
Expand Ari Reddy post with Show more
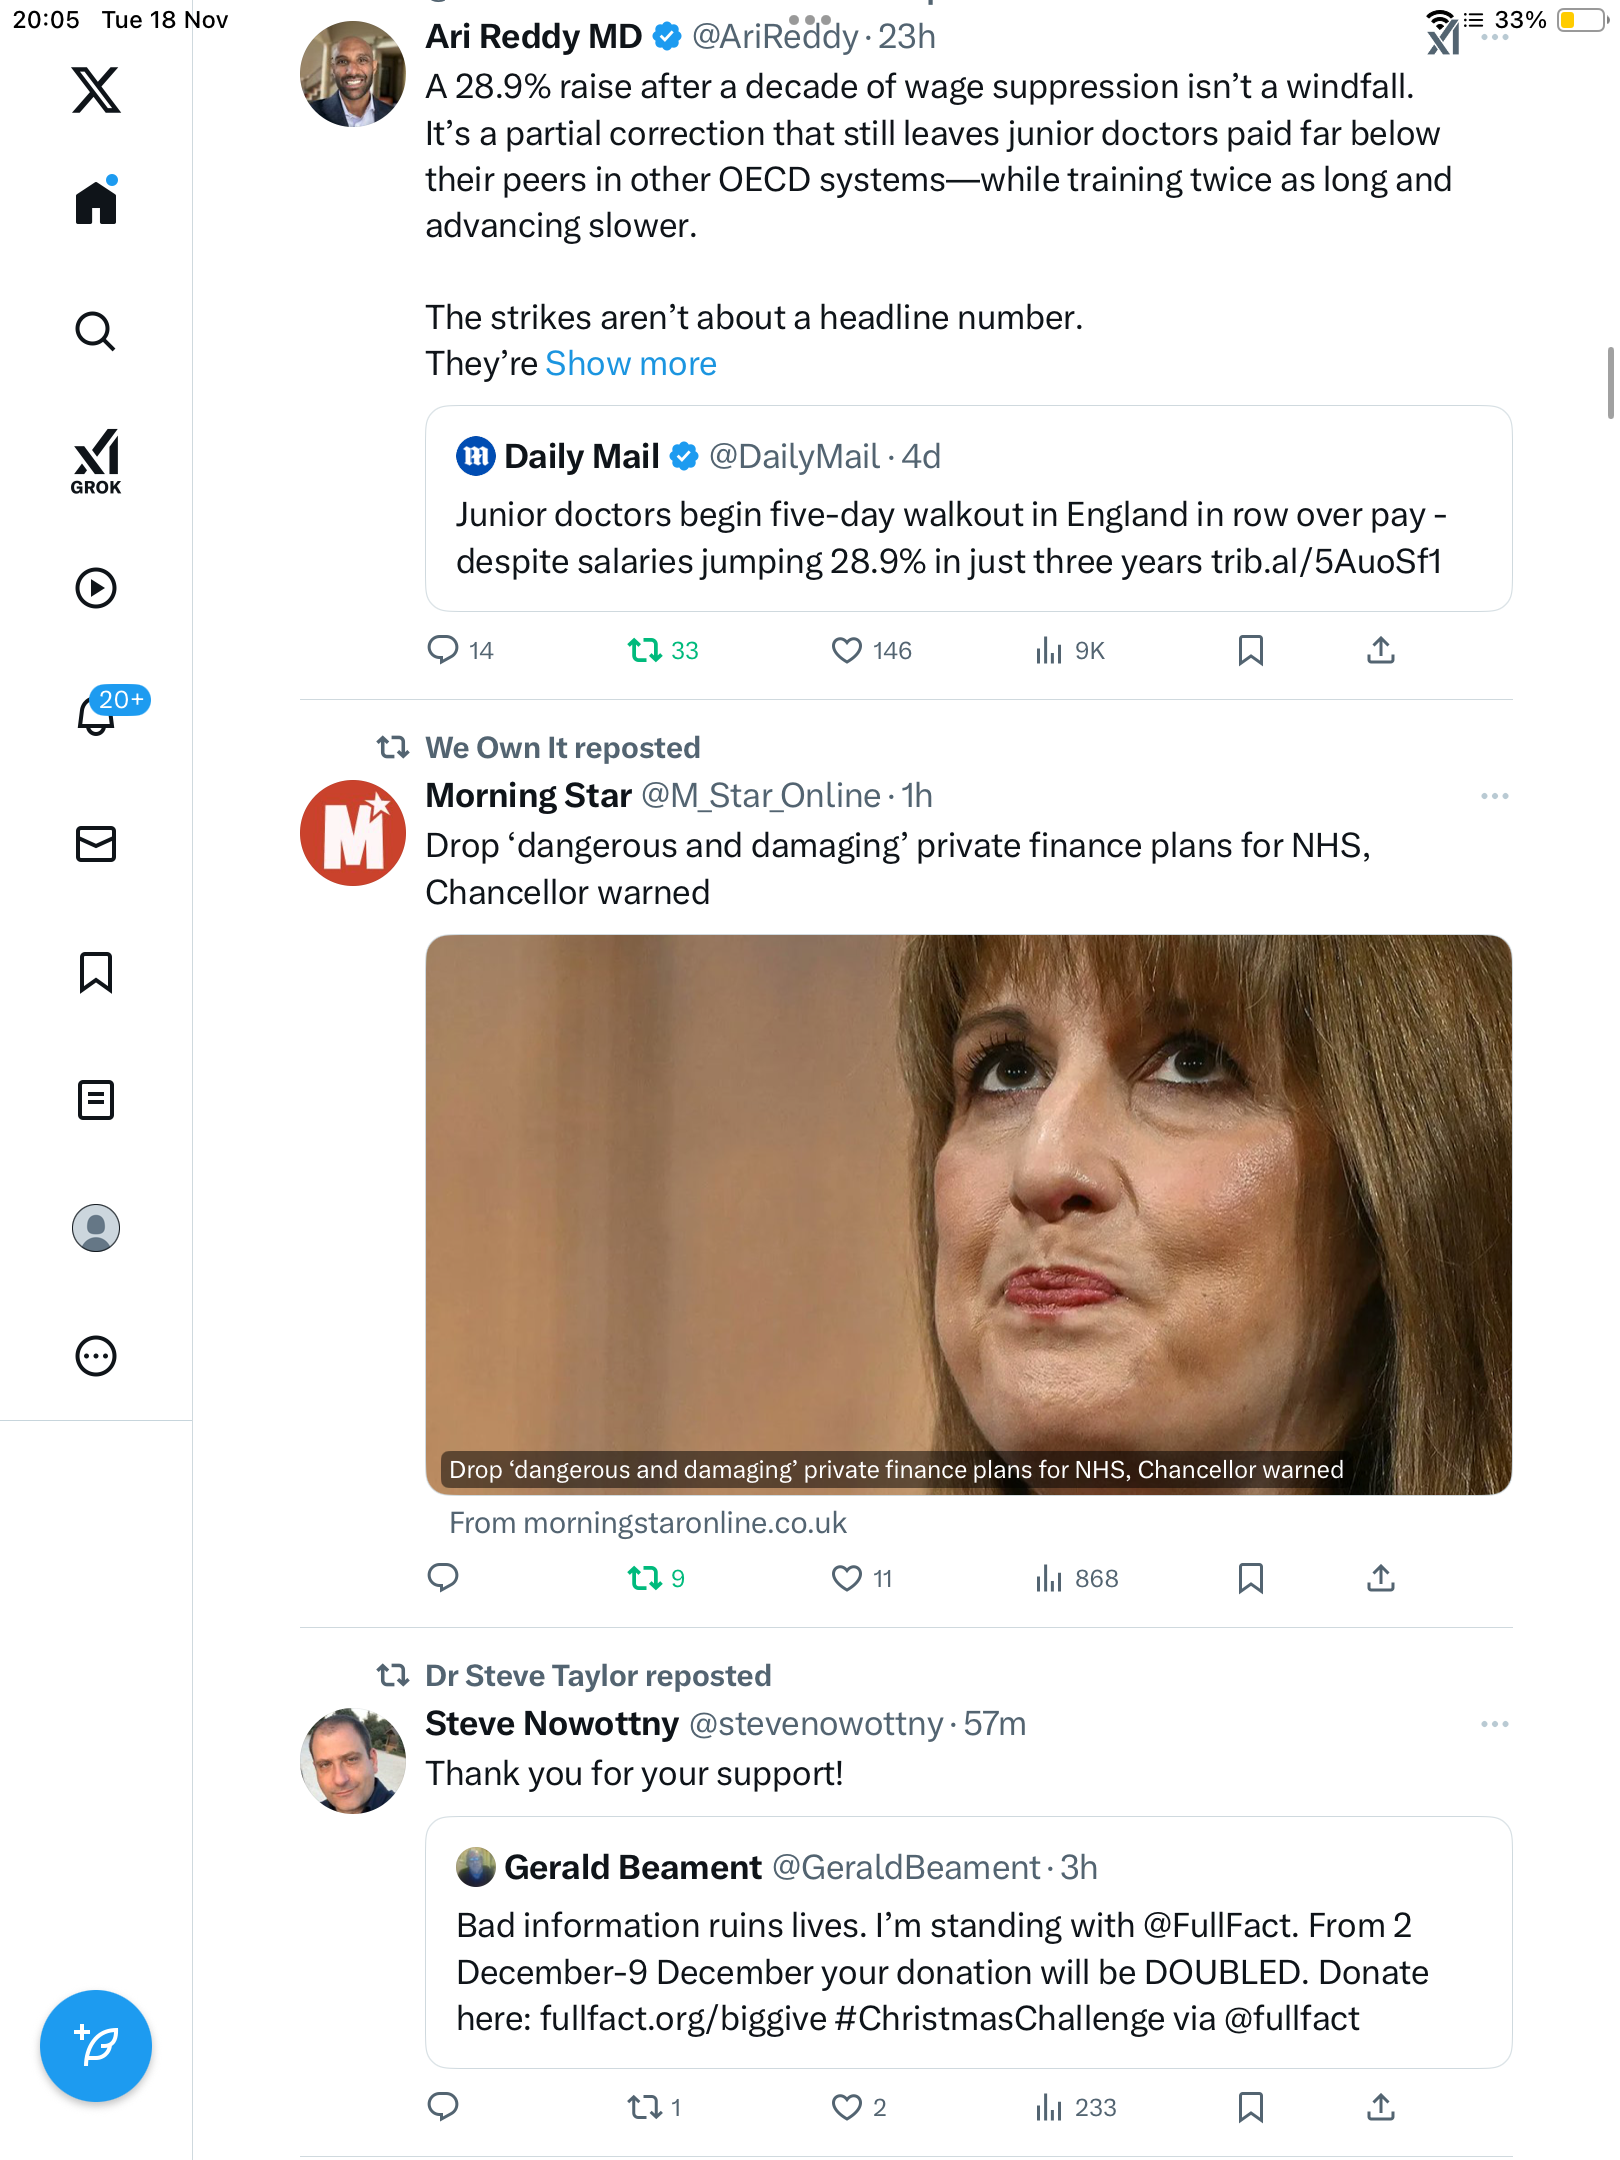click(x=631, y=364)
